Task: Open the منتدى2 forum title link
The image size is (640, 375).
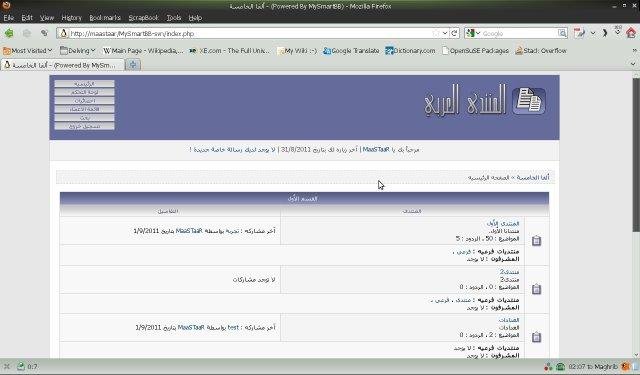Action: 509,272
